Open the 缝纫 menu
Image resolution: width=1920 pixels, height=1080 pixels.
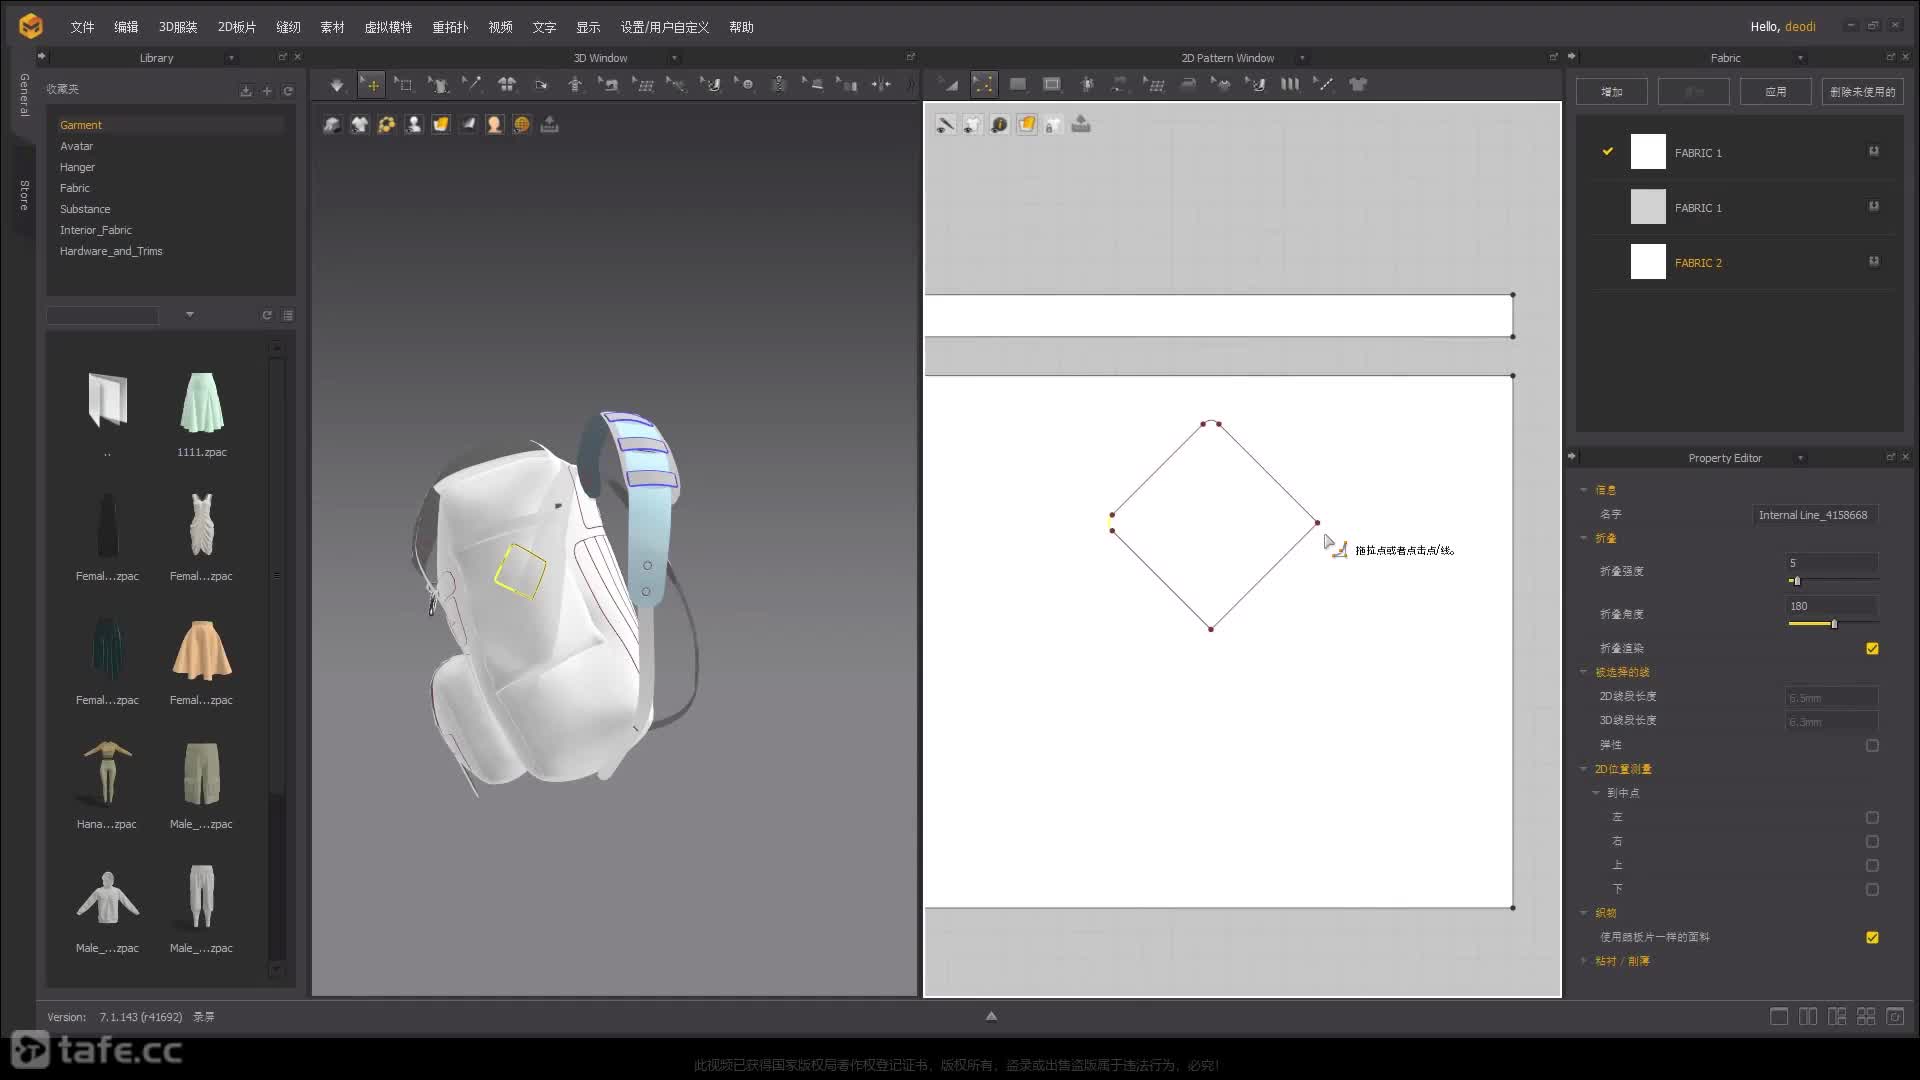coord(288,27)
